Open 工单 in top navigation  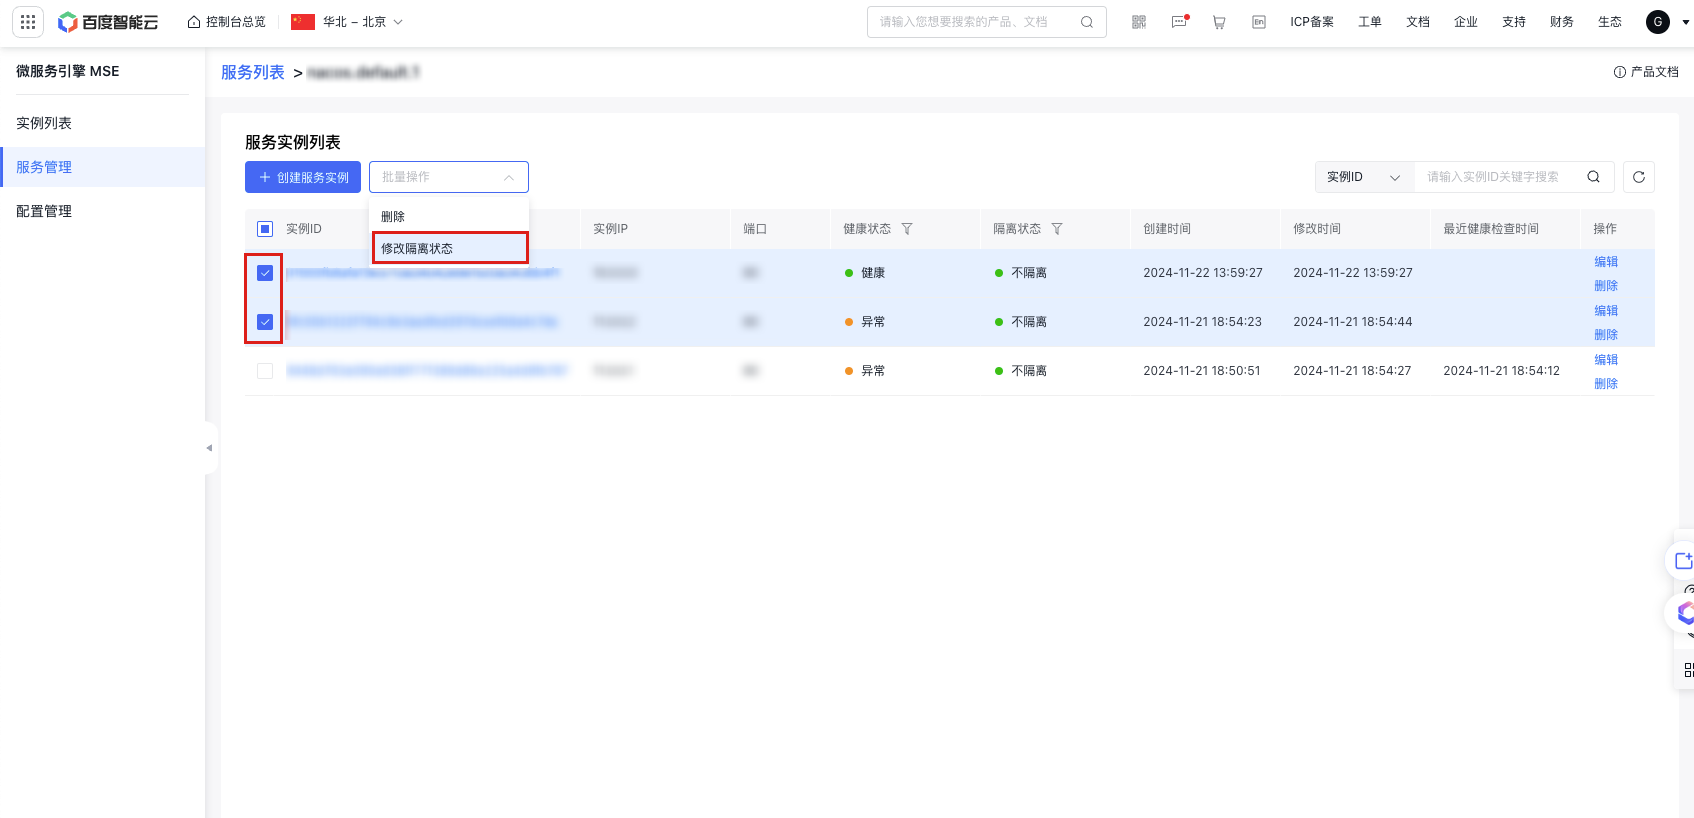1370,22
